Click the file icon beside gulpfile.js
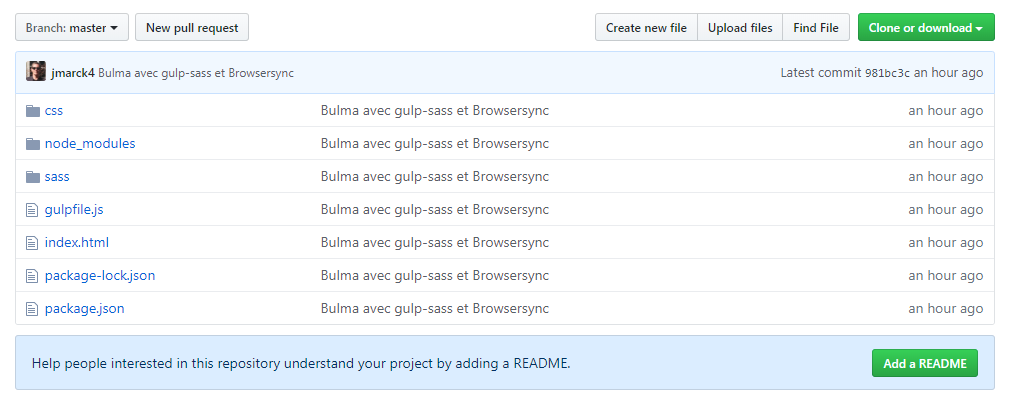Screen dimensions: 1015x414 click(32, 210)
